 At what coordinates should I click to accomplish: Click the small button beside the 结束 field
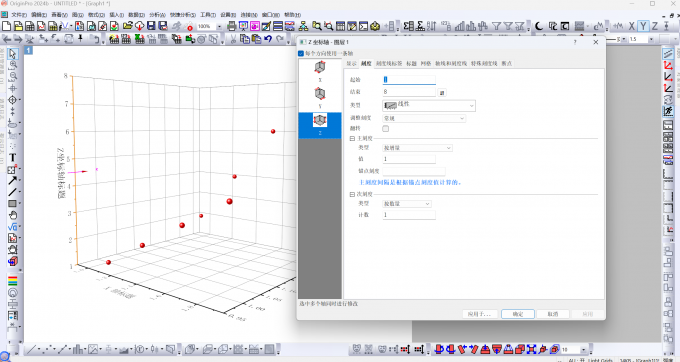coord(442,92)
